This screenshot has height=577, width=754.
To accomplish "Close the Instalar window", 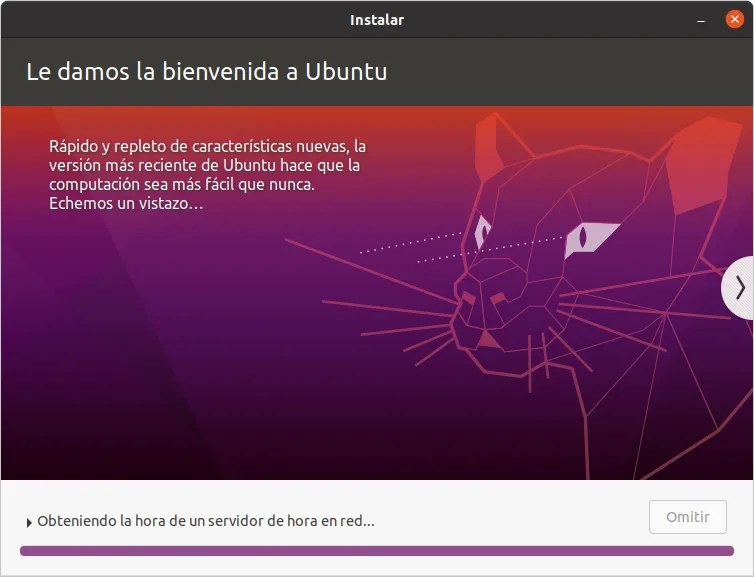I will (734, 20).
